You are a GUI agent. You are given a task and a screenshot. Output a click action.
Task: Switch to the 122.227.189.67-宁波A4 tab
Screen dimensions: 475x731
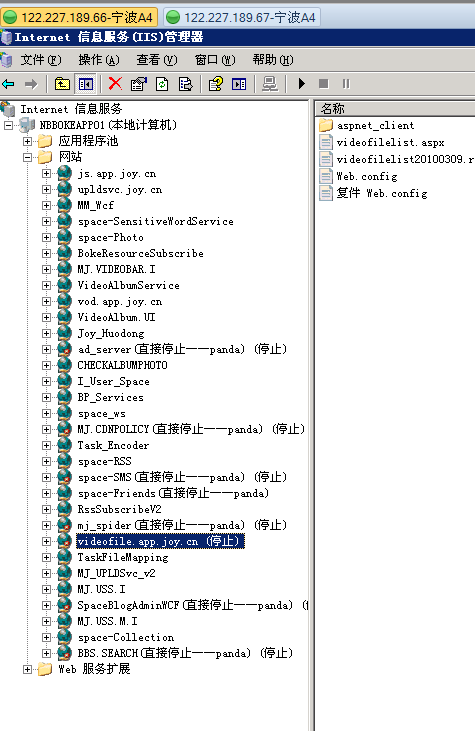click(242, 18)
